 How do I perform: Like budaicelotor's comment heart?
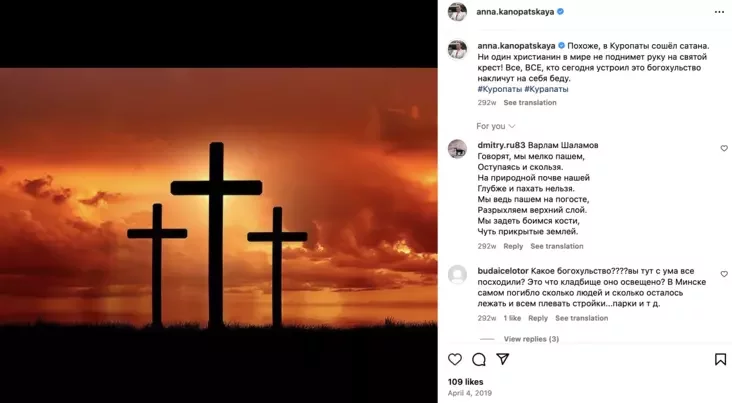pos(724,274)
